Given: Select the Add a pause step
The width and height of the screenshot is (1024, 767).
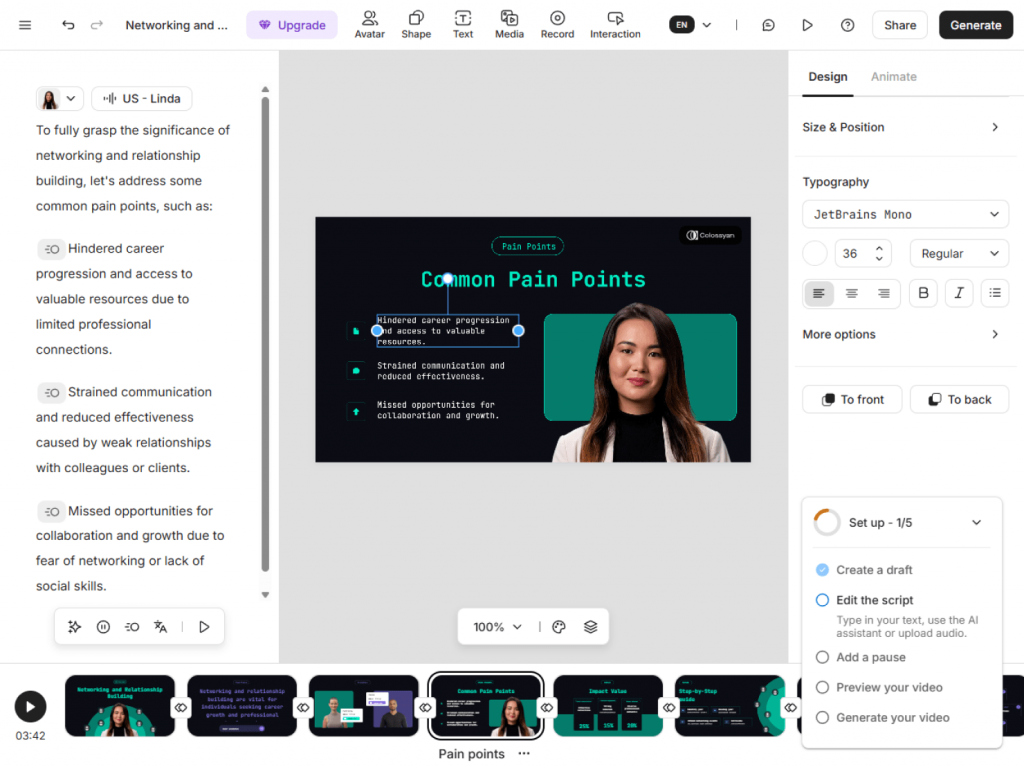Looking at the screenshot, I should (x=871, y=657).
